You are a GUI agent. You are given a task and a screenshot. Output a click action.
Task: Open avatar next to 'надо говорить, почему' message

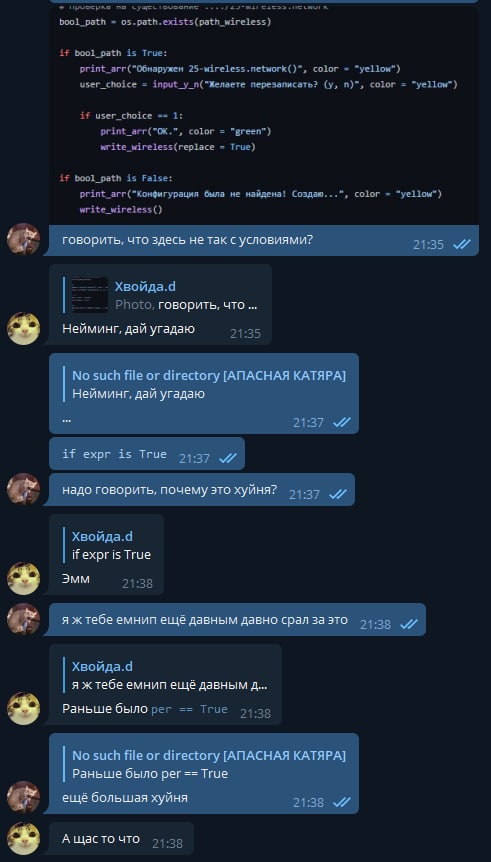[23, 489]
